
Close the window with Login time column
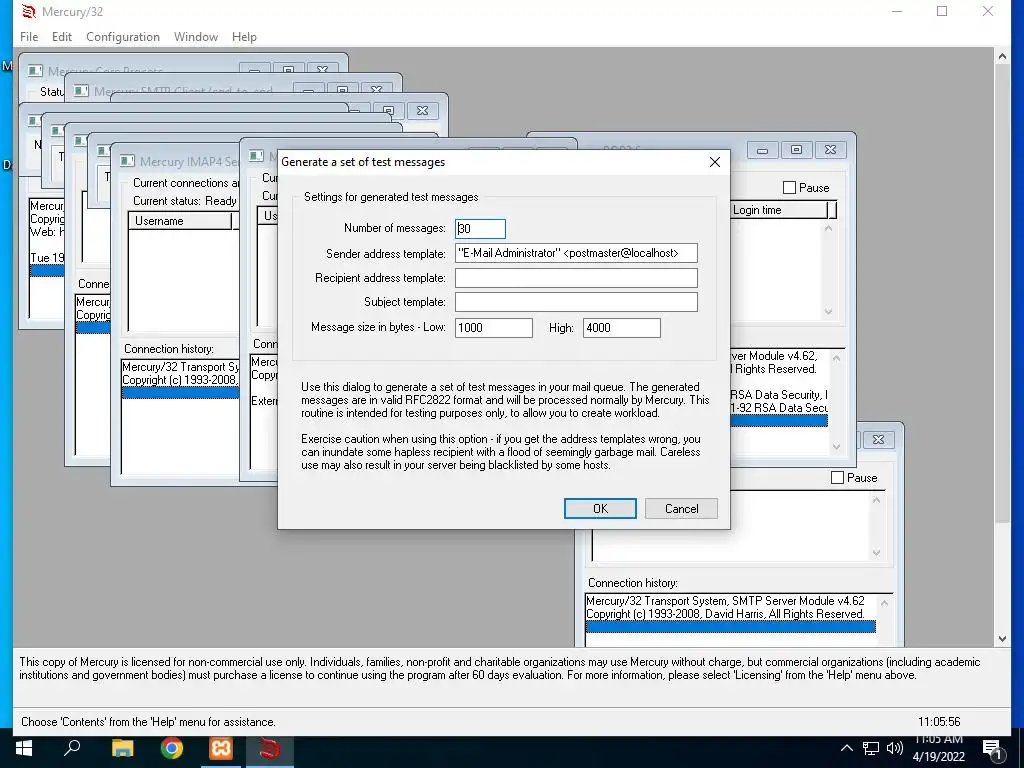tap(830, 150)
